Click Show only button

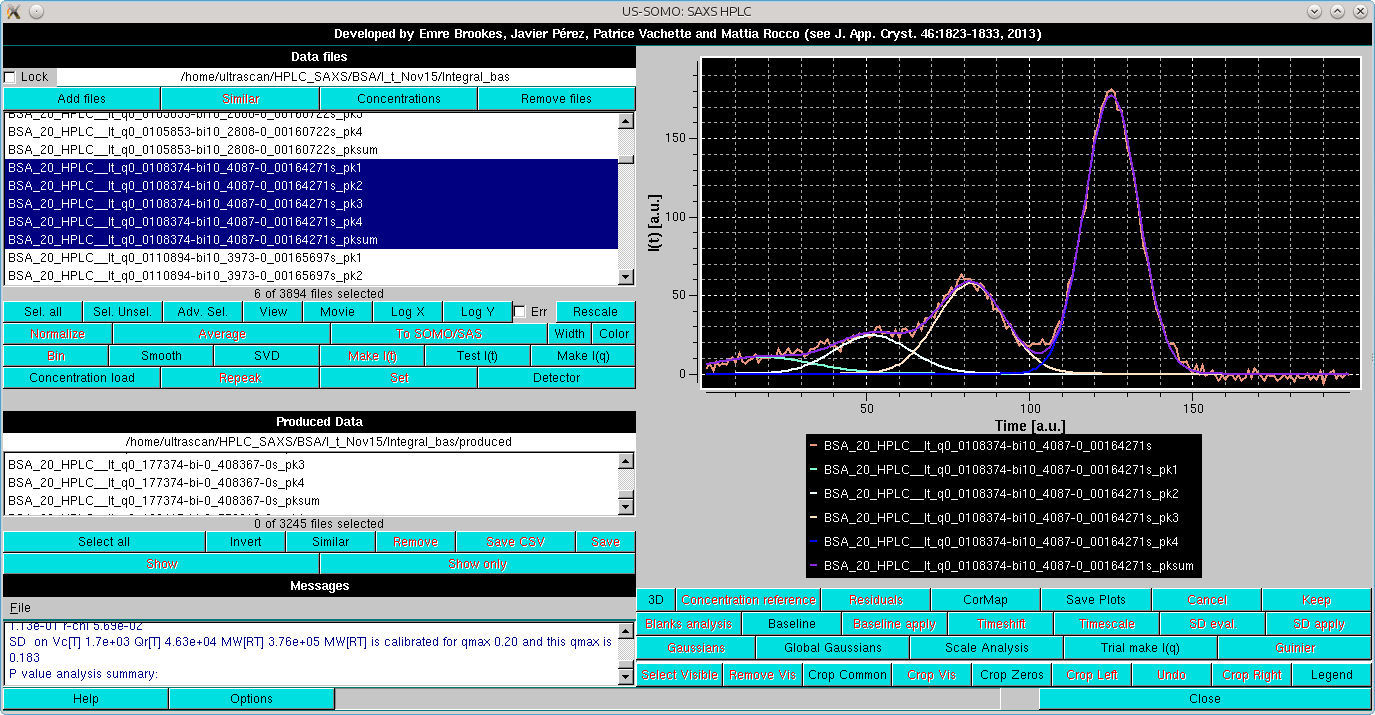[477, 564]
